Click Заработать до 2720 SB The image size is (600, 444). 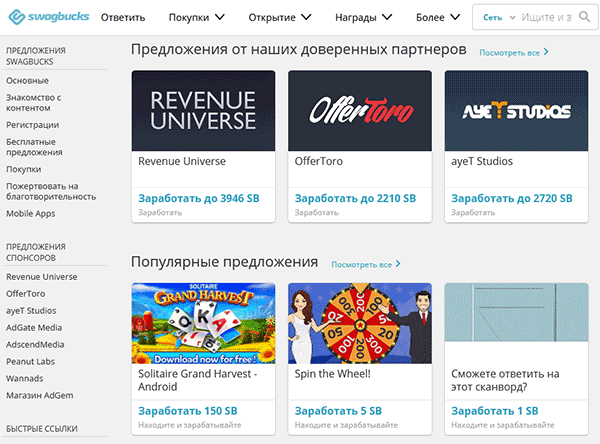pos(512,198)
